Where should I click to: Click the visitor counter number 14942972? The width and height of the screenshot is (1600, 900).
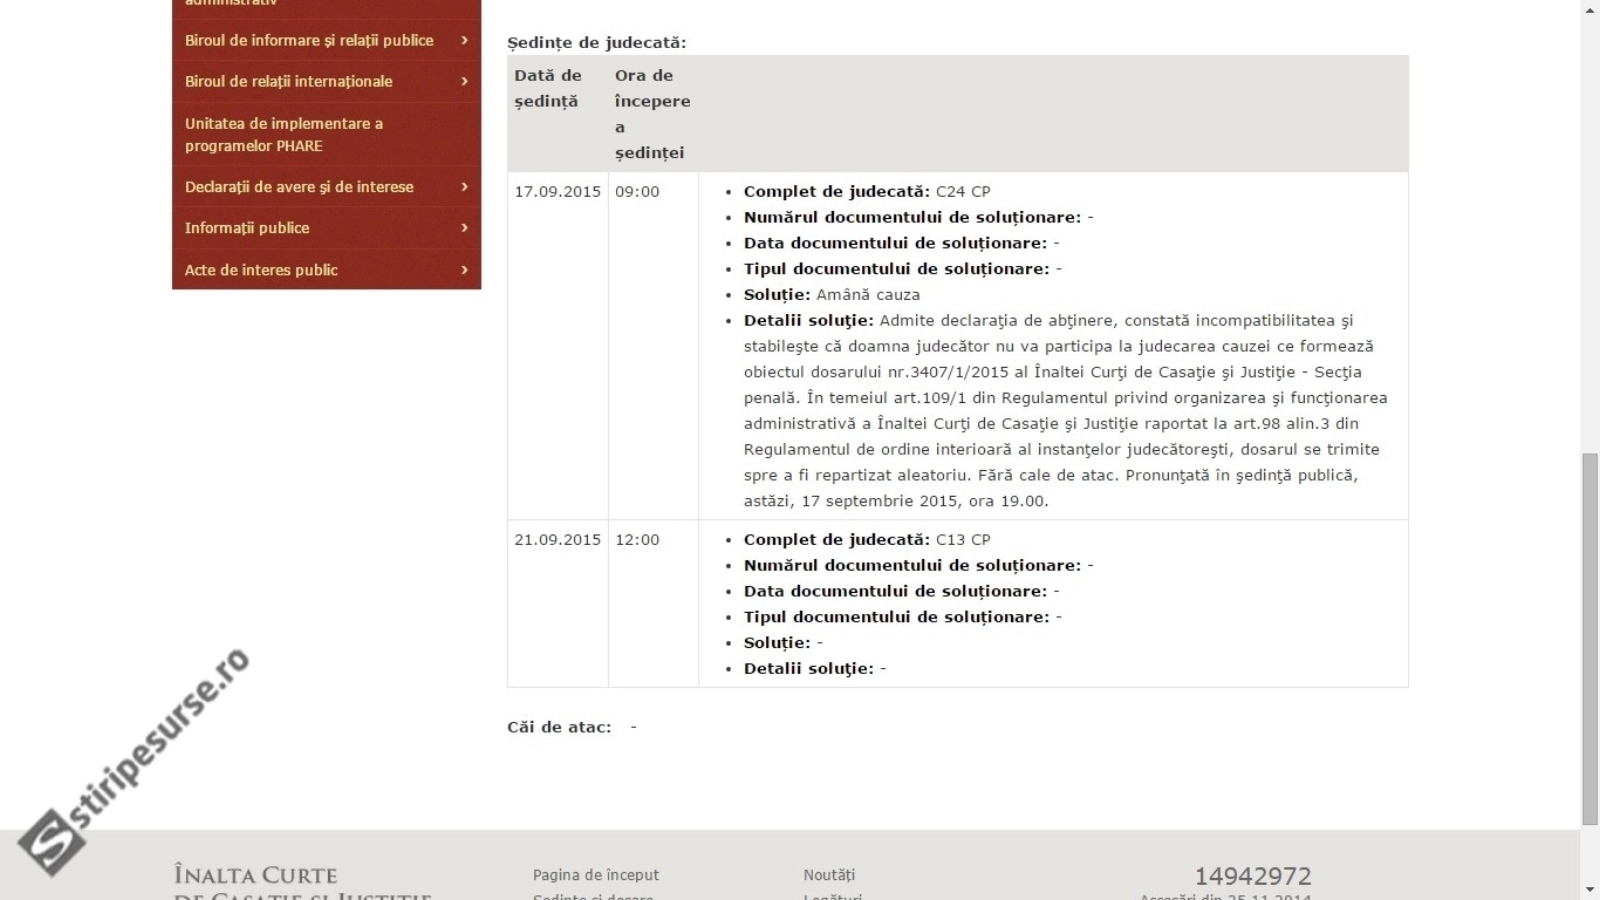[1252, 877]
